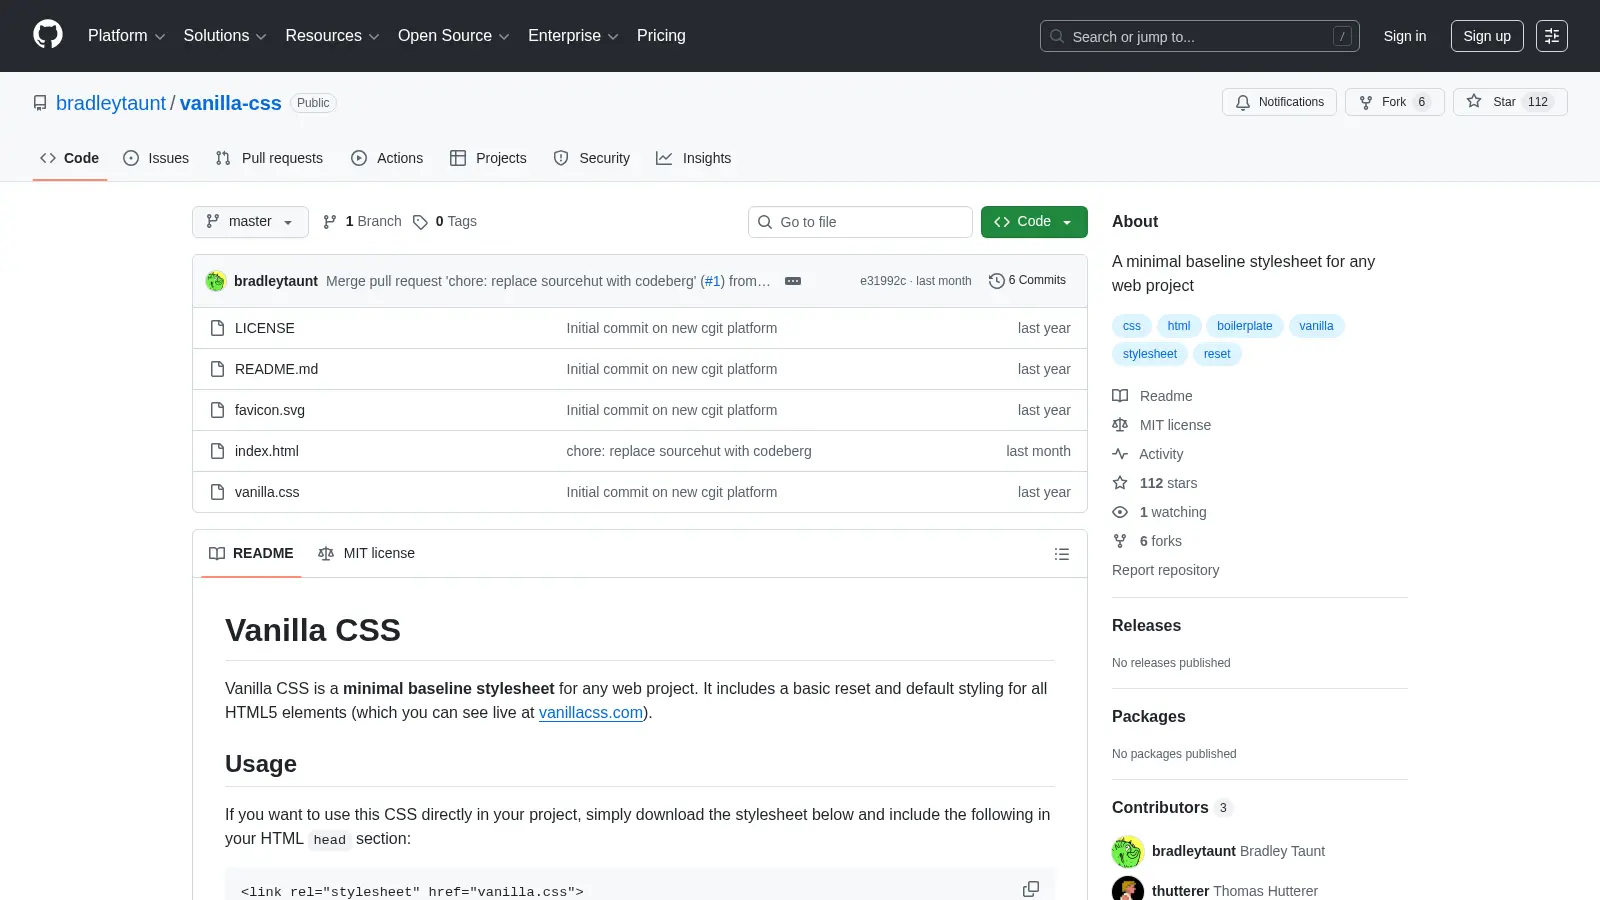Expand the Resources menu
The image size is (1600, 900).
point(332,36)
